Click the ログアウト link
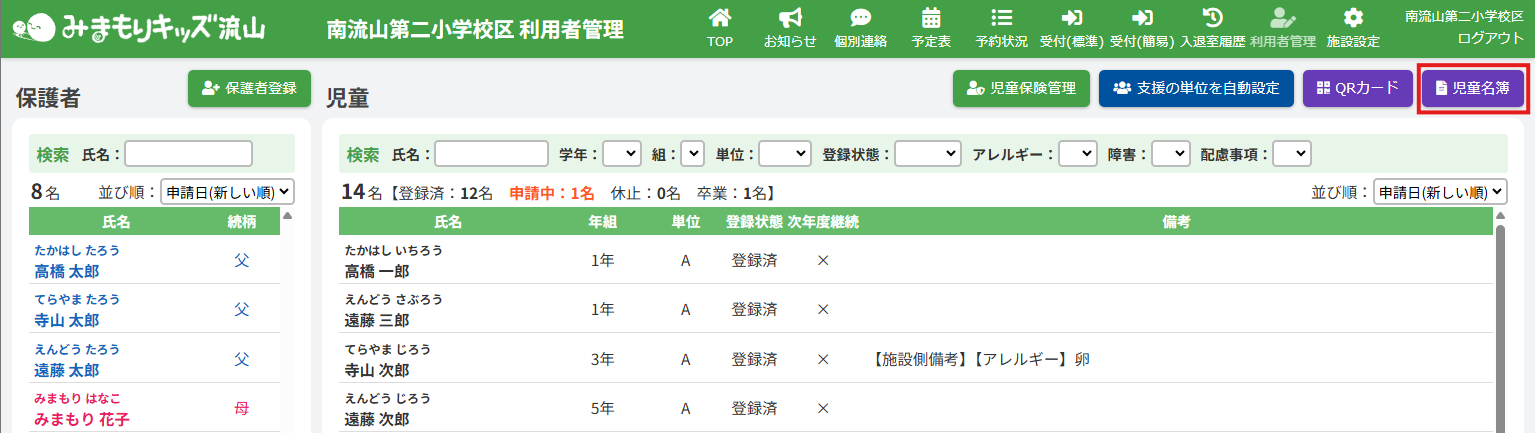The image size is (1535, 433). tap(1490, 37)
